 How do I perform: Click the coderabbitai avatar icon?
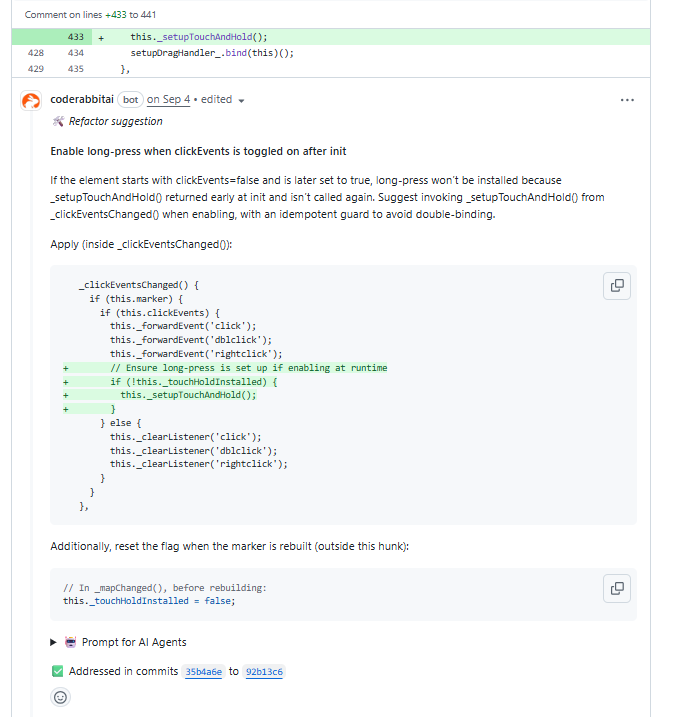pyautogui.click(x=31, y=100)
